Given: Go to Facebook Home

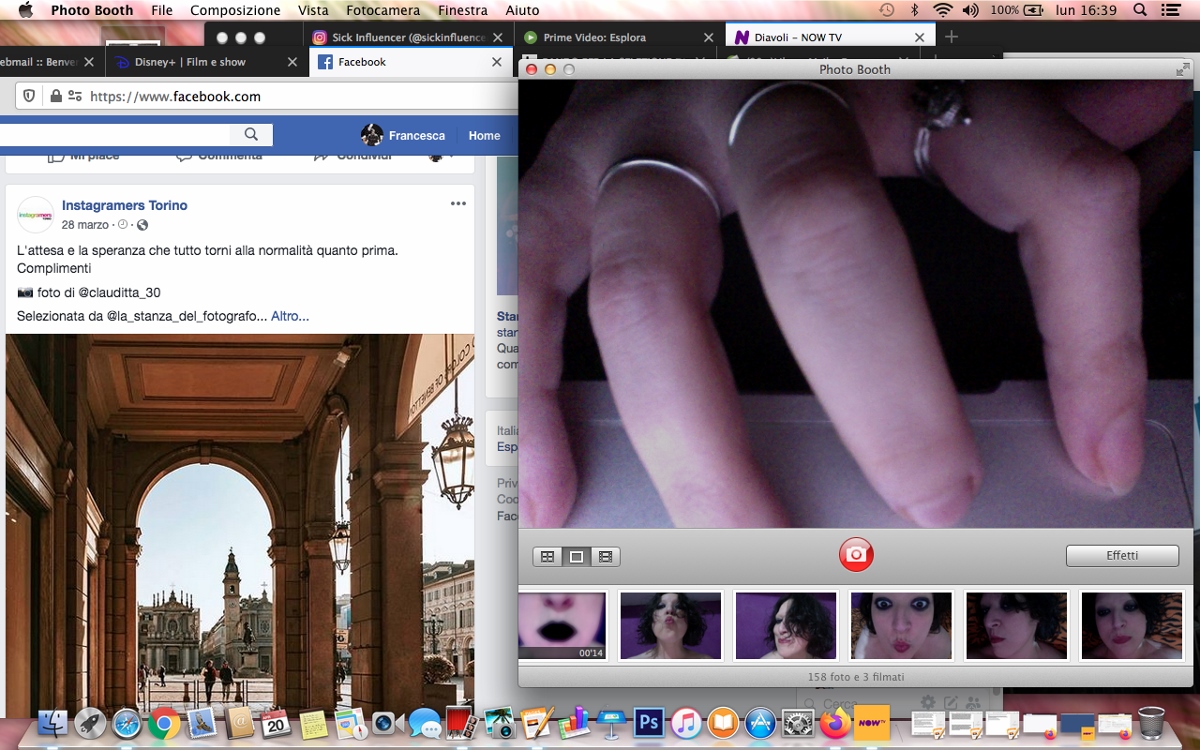Looking at the screenshot, I should (x=484, y=135).
